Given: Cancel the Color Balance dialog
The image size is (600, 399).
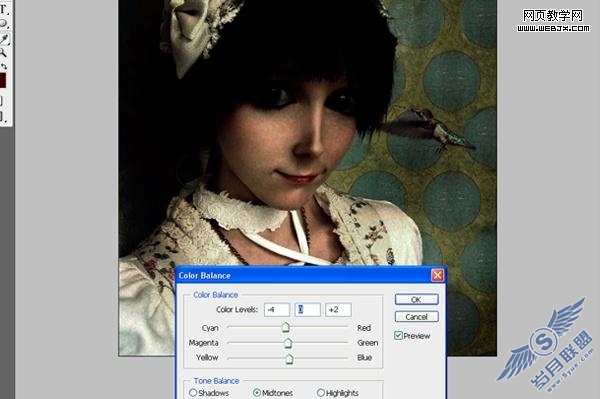Looking at the screenshot, I should click(x=416, y=317).
